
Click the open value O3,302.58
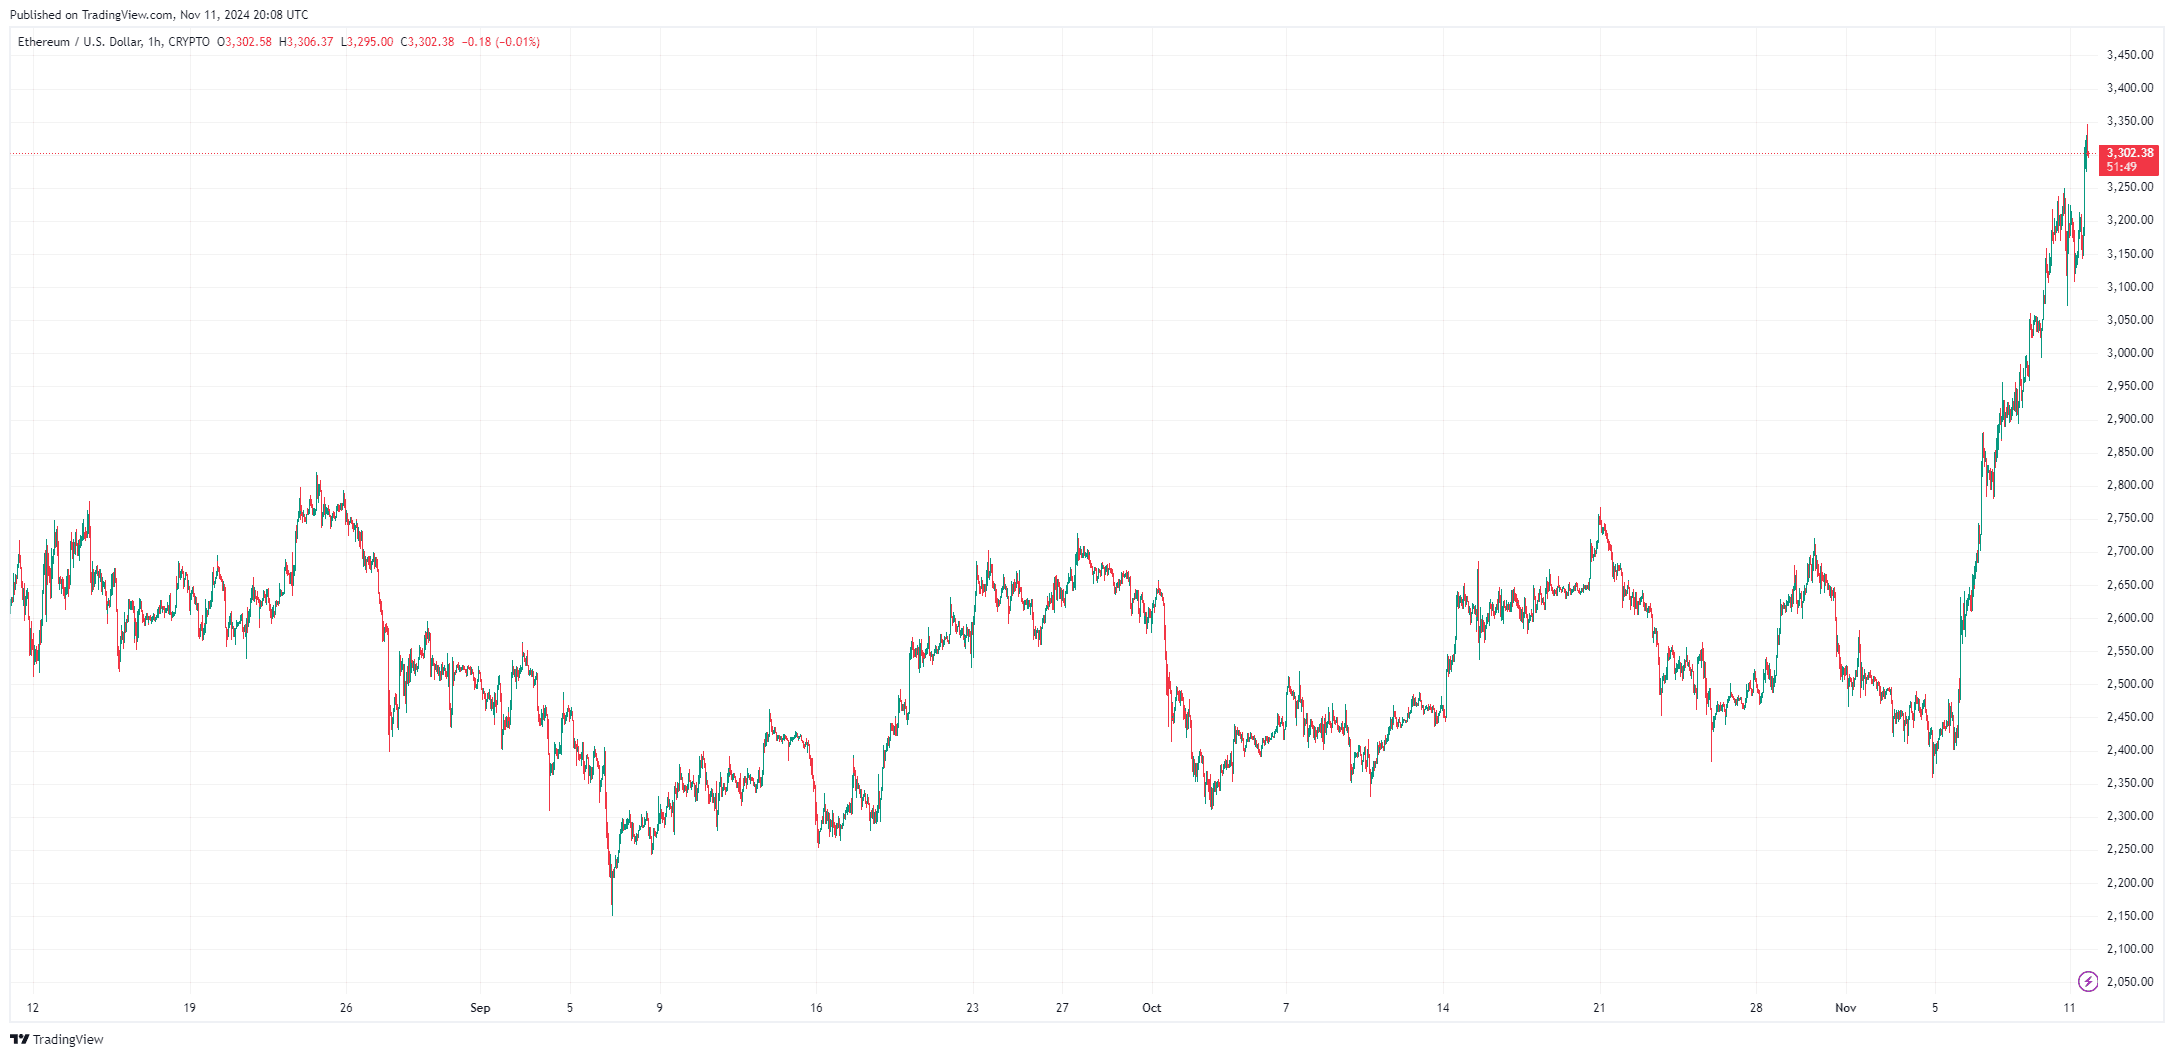pos(244,42)
